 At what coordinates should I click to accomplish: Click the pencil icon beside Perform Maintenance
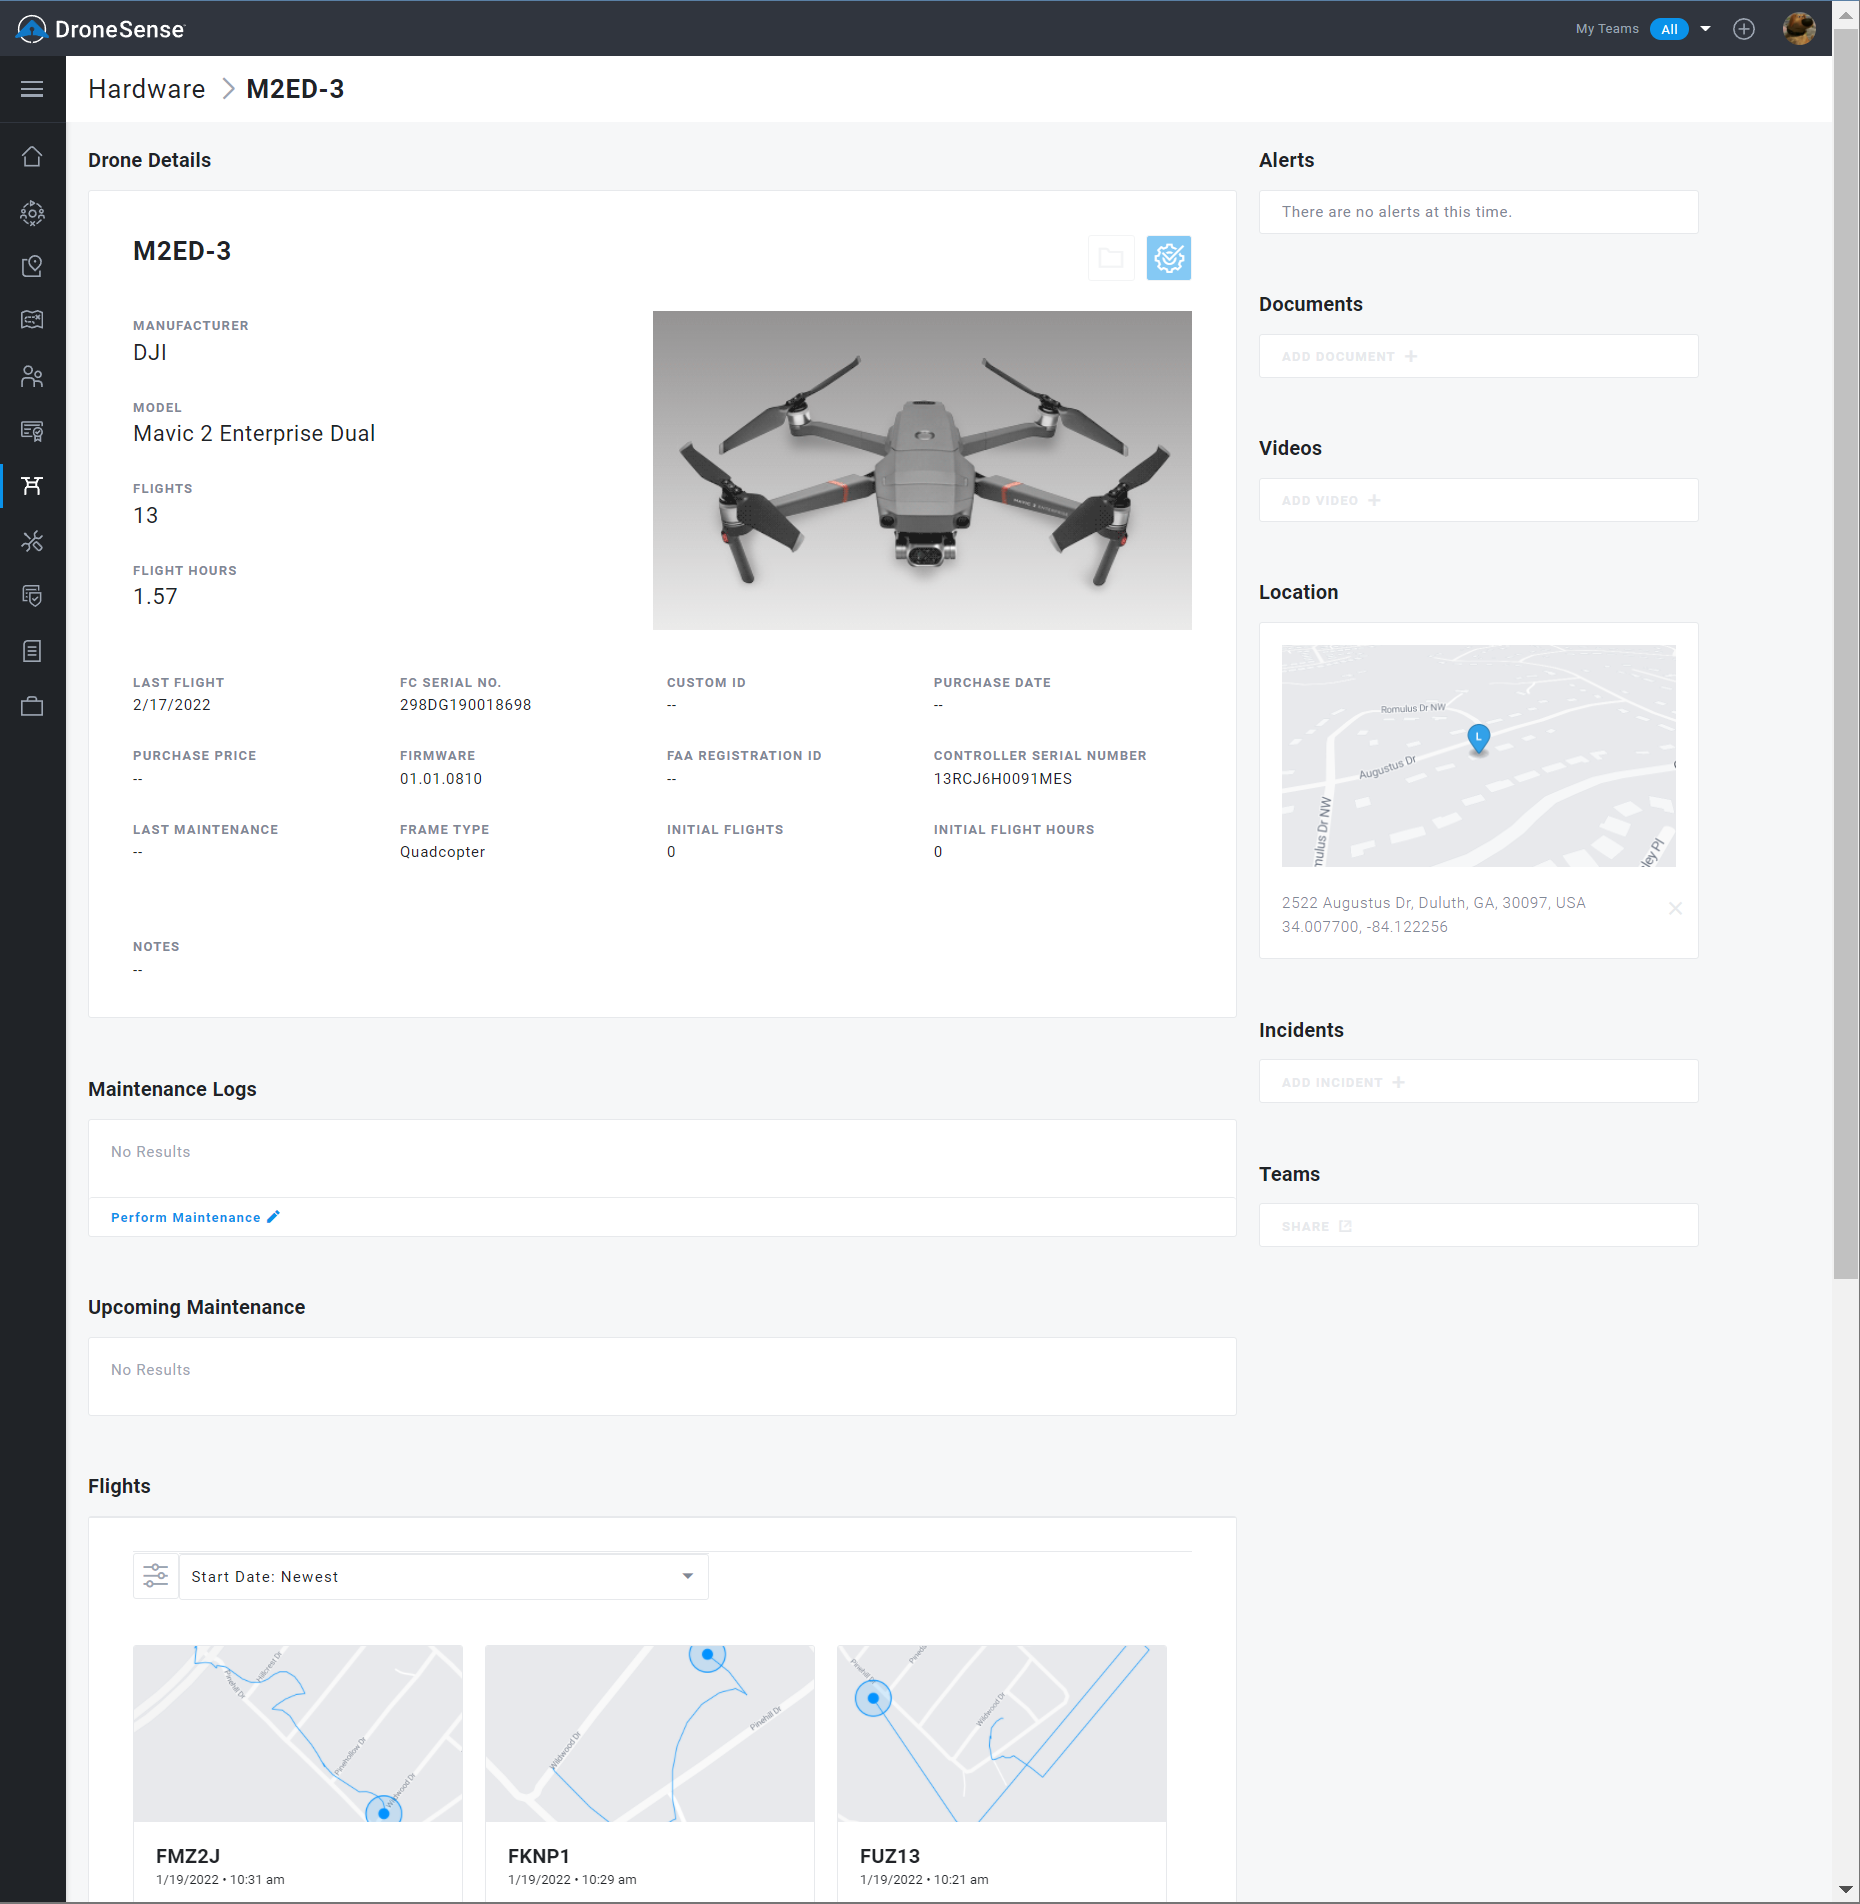(x=273, y=1217)
